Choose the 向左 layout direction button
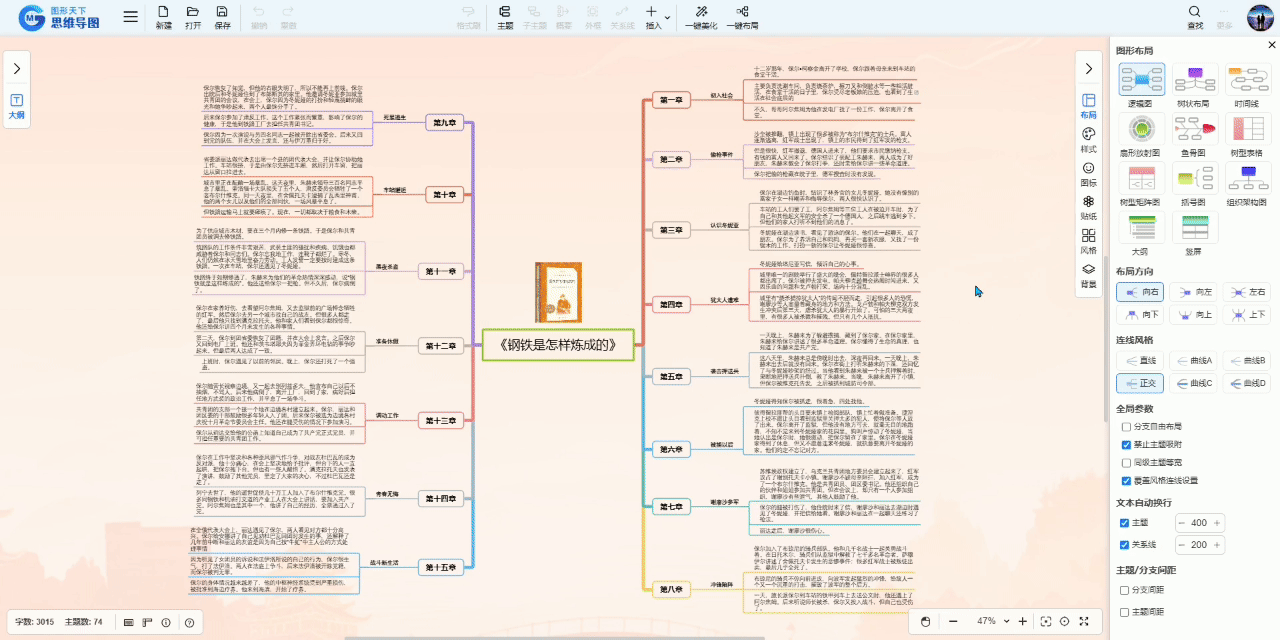The width and height of the screenshot is (1280, 640). [1193, 291]
